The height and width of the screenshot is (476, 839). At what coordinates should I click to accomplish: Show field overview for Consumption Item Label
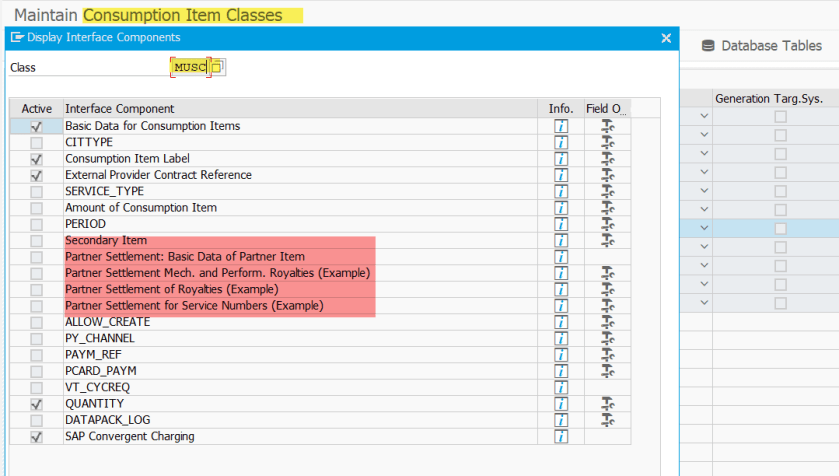(x=607, y=159)
